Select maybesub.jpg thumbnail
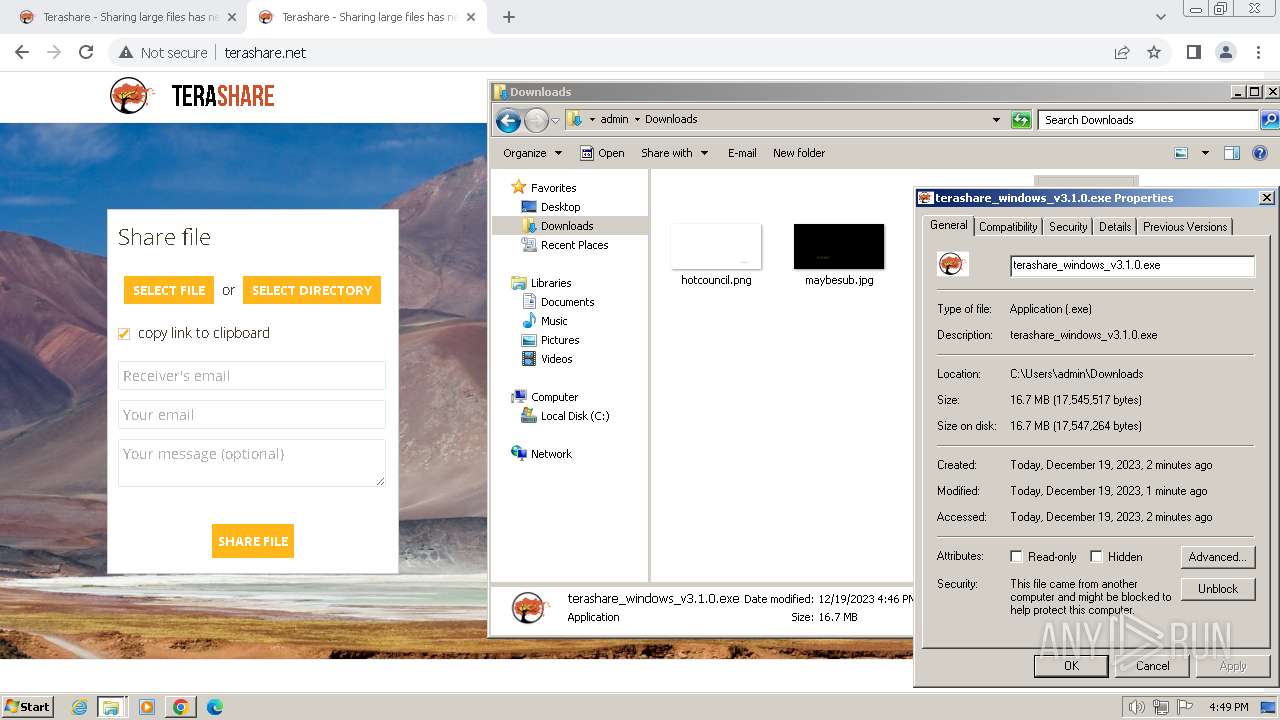Screen dimensions: 1280x720 pyautogui.click(x=839, y=247)
